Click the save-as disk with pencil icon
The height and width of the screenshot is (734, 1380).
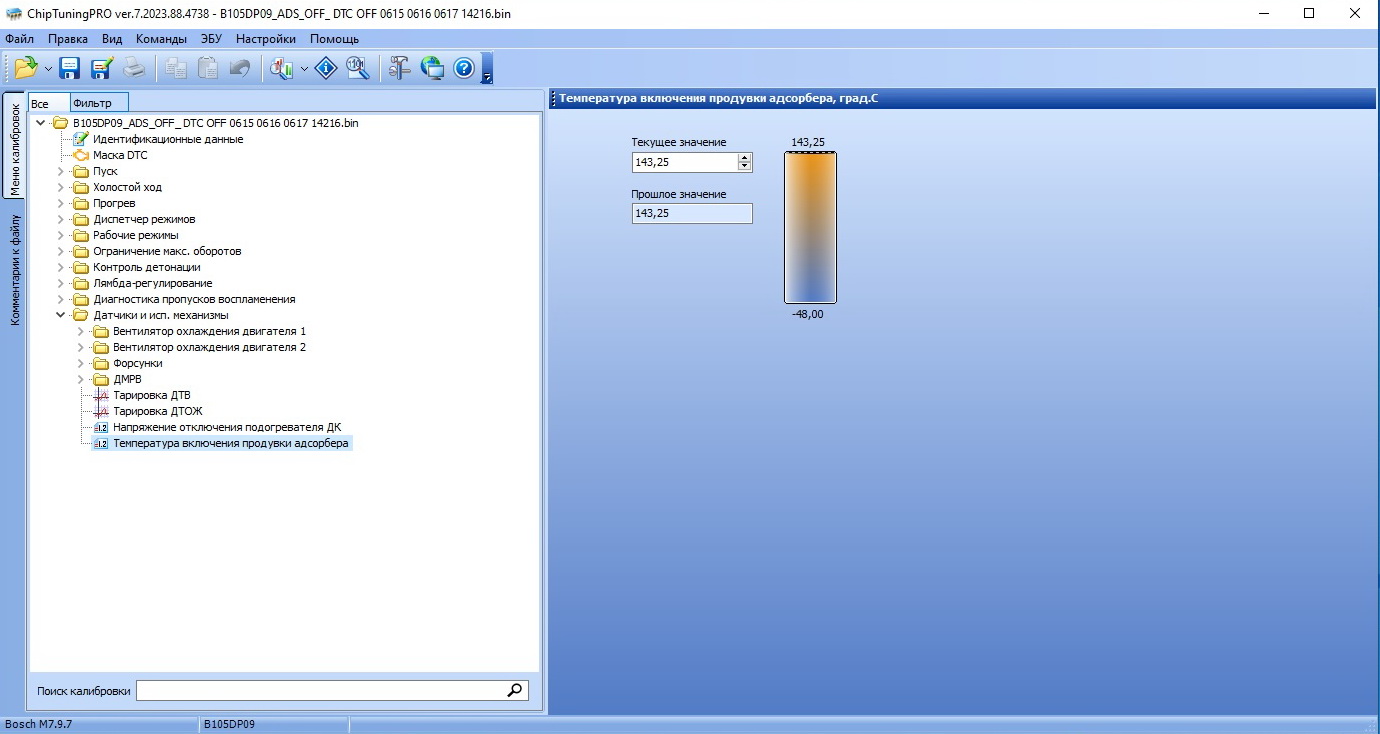point(101,68)
